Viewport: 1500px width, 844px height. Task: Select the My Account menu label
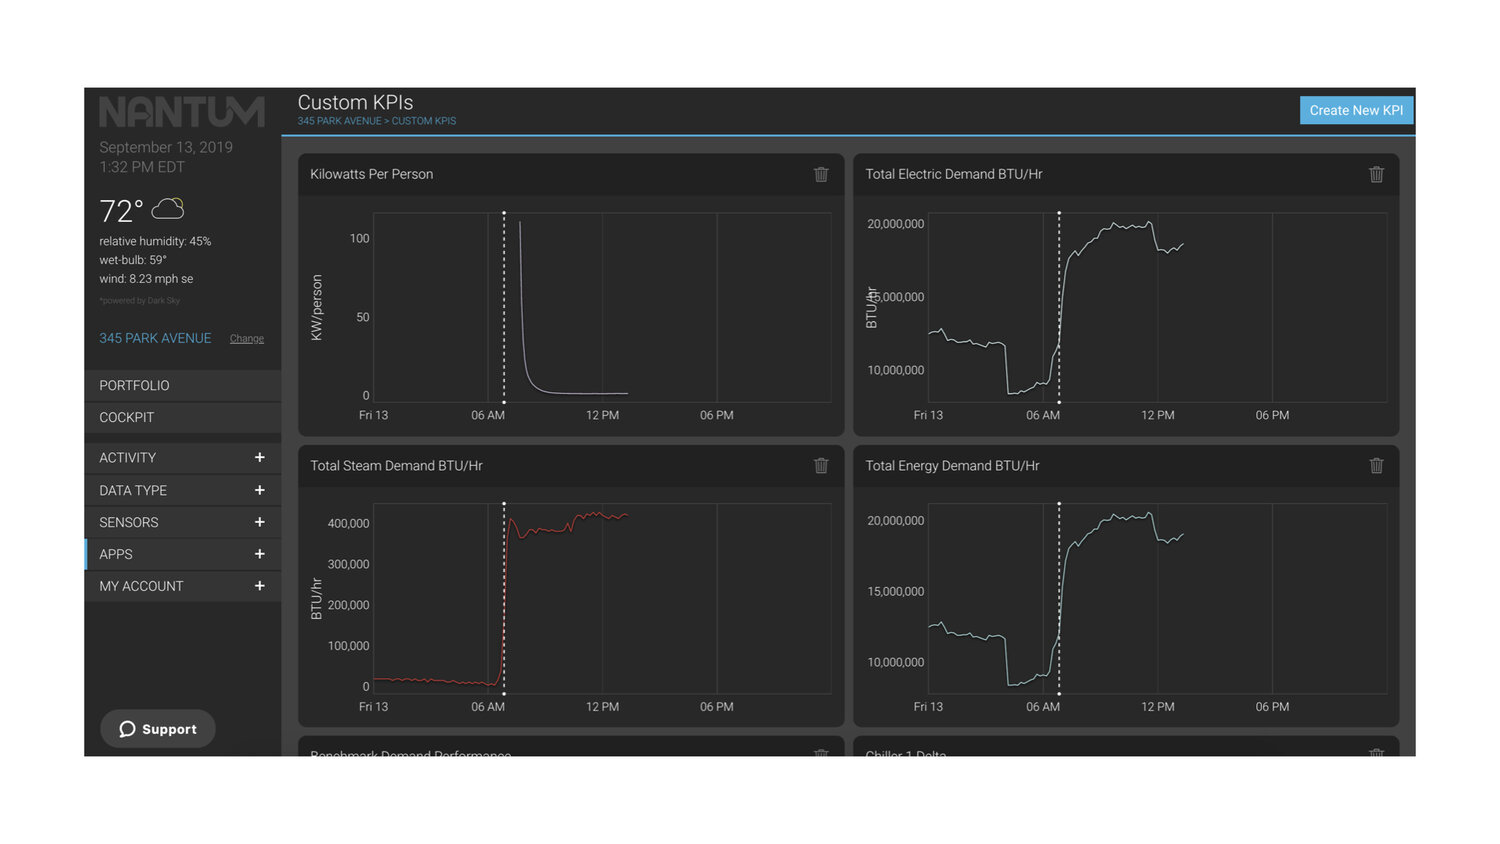141,586
